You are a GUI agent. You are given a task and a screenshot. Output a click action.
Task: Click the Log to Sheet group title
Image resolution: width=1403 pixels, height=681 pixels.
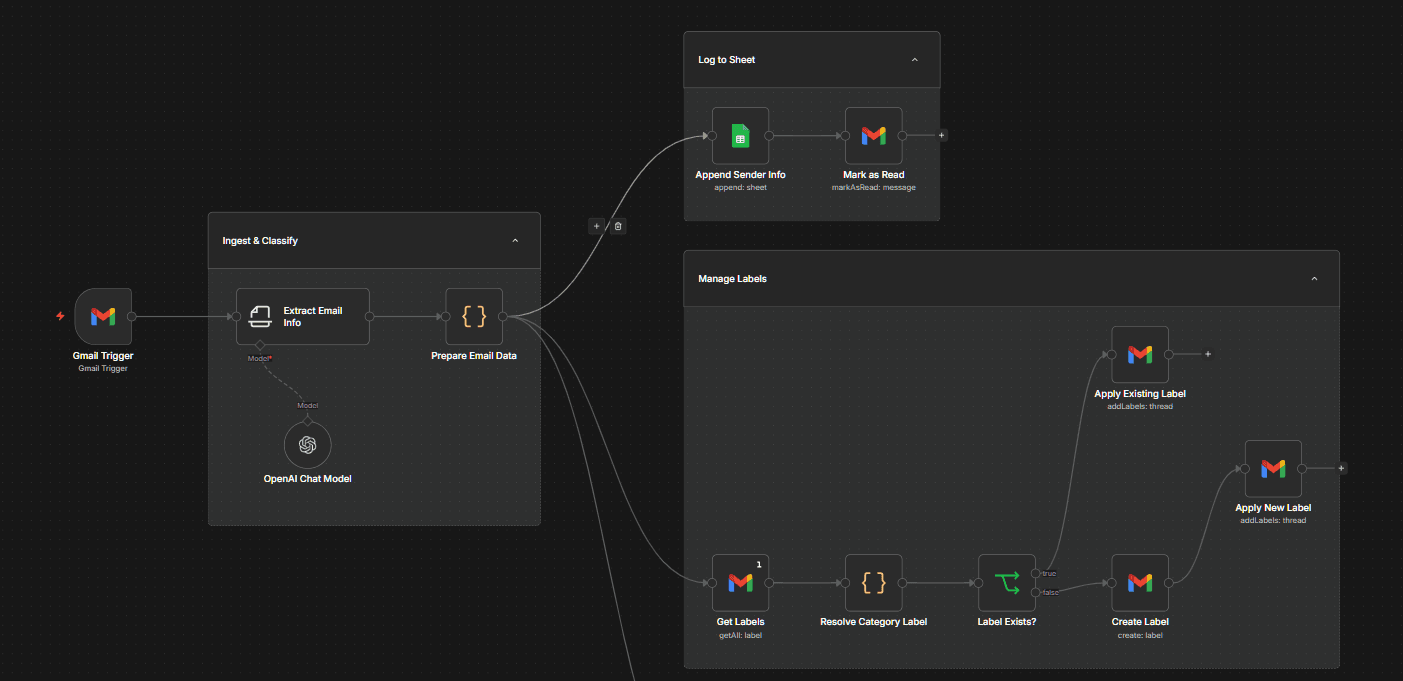727,60
